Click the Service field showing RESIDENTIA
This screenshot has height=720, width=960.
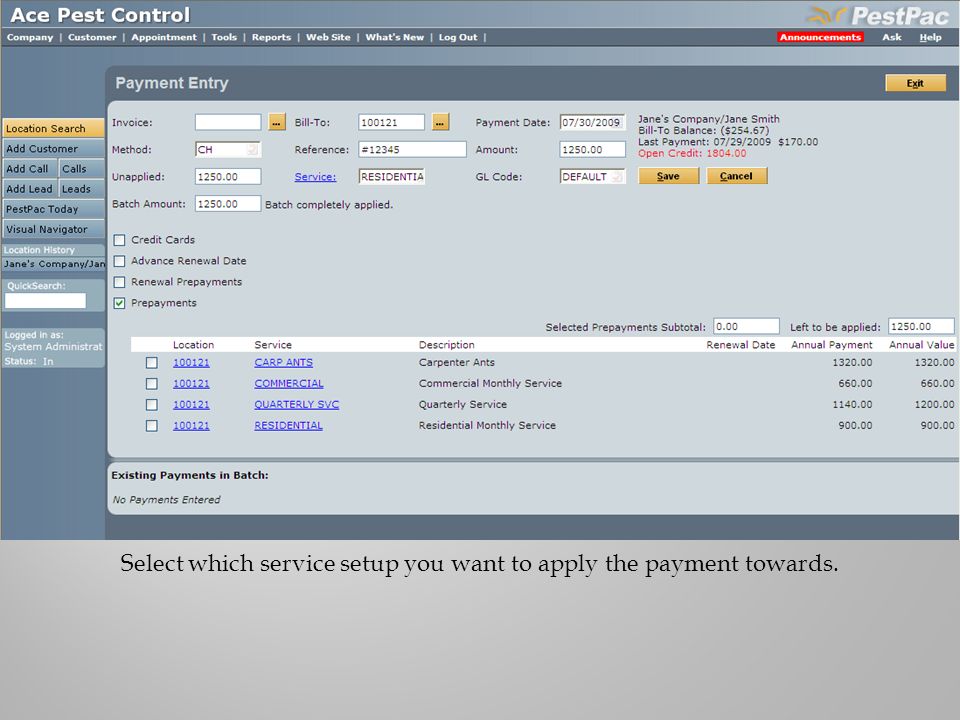click(391, 177)
